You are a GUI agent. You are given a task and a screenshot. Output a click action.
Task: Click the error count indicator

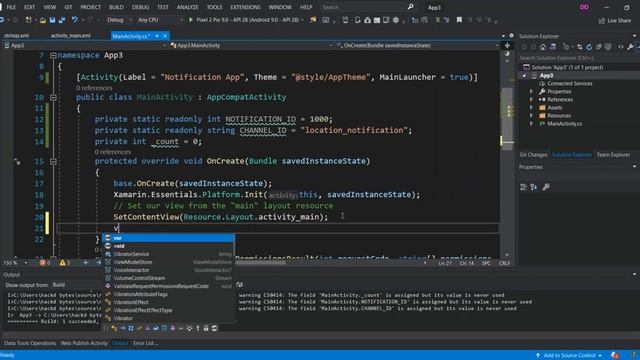coord(45,263)
